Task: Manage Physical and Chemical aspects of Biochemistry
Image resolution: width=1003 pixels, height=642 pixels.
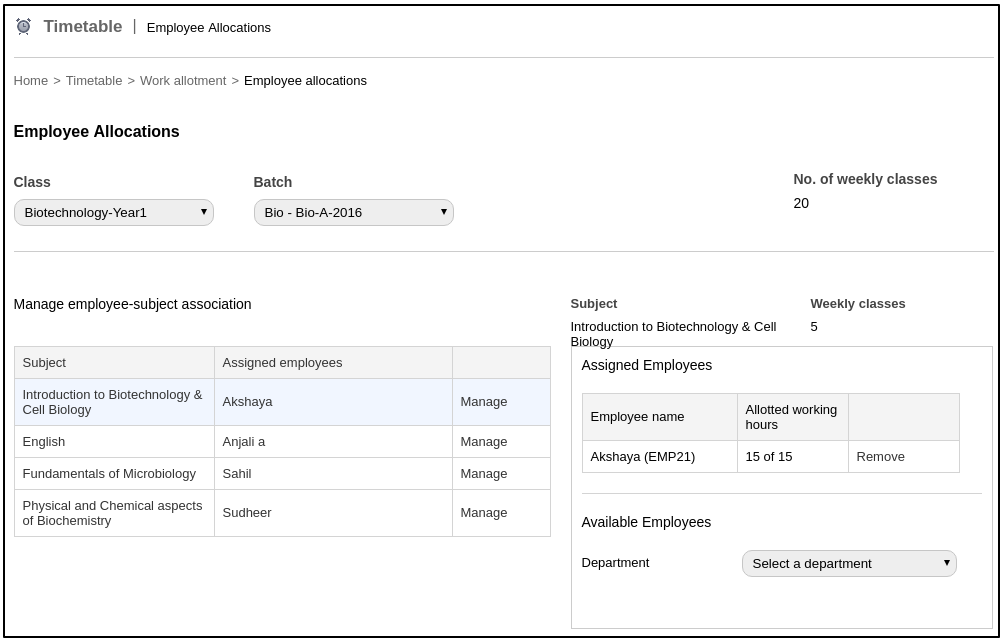Action: click(x=484, y=513)
